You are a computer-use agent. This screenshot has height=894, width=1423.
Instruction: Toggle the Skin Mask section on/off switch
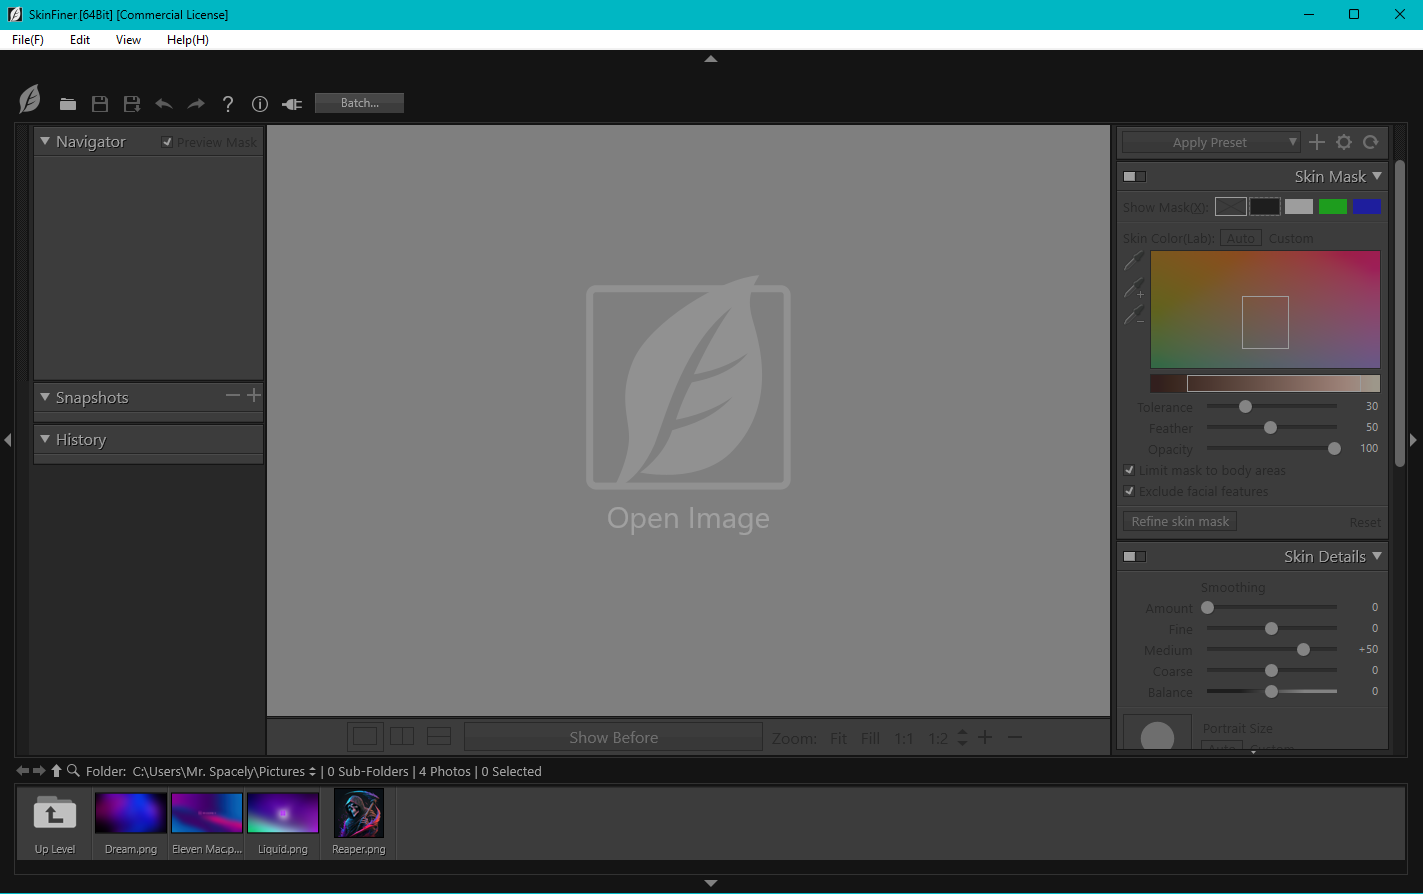pyautogui.click(x=1134, y=176)
